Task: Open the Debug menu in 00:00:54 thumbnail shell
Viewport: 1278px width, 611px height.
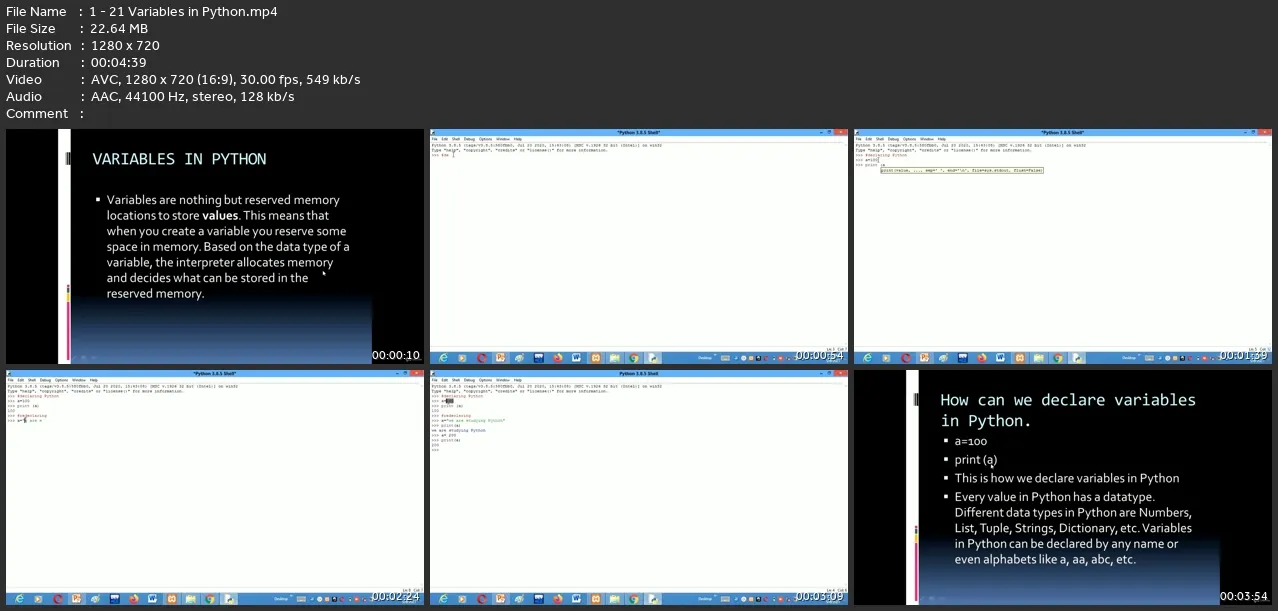Action: (470, 139)
